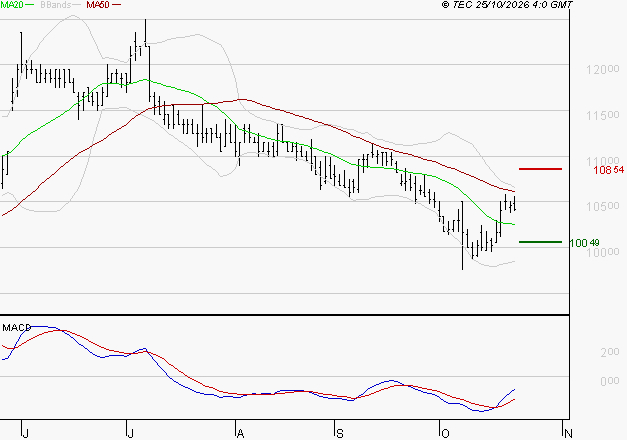Click the 10500 price axis label
Viewport: 627px width, 440px height.
(x=603, y=207)
